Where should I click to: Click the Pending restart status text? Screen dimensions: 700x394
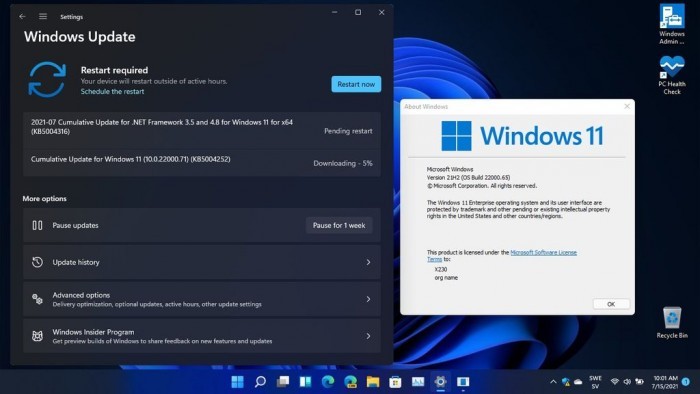(x=348, y=131)
